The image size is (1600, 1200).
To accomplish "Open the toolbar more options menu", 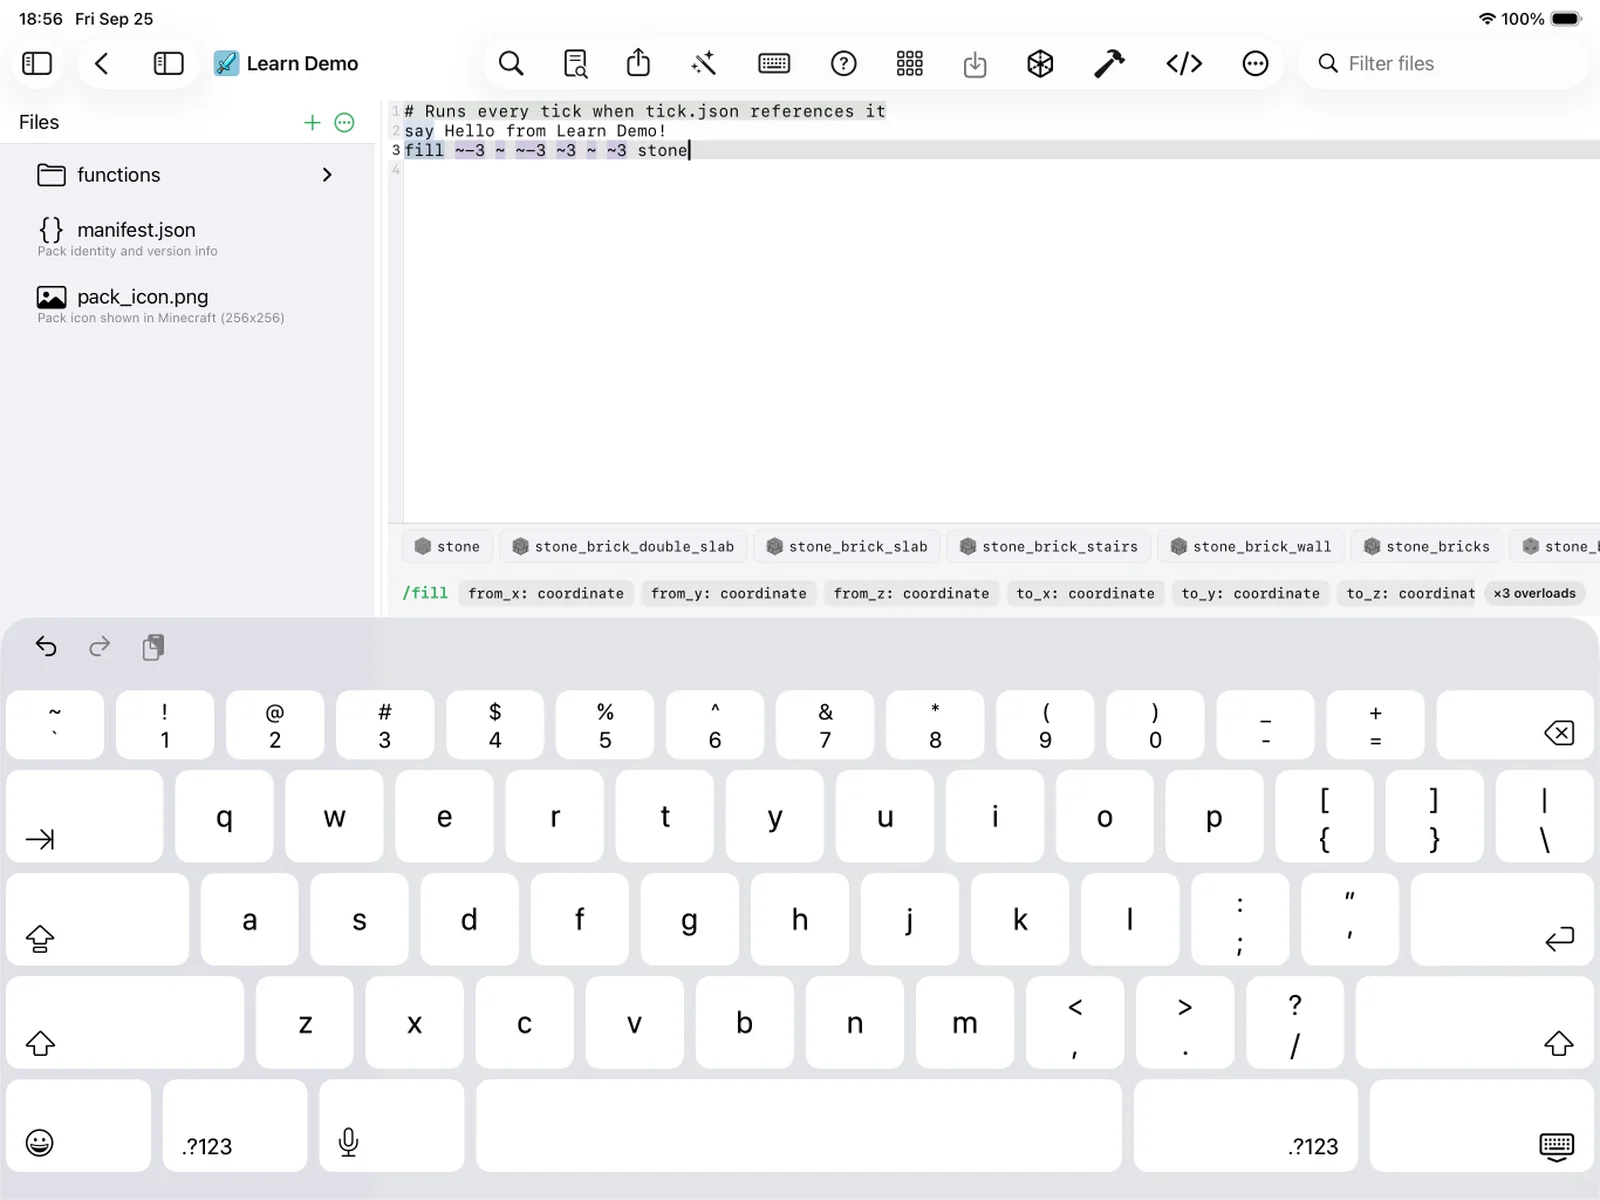I will click(1255, 63).
